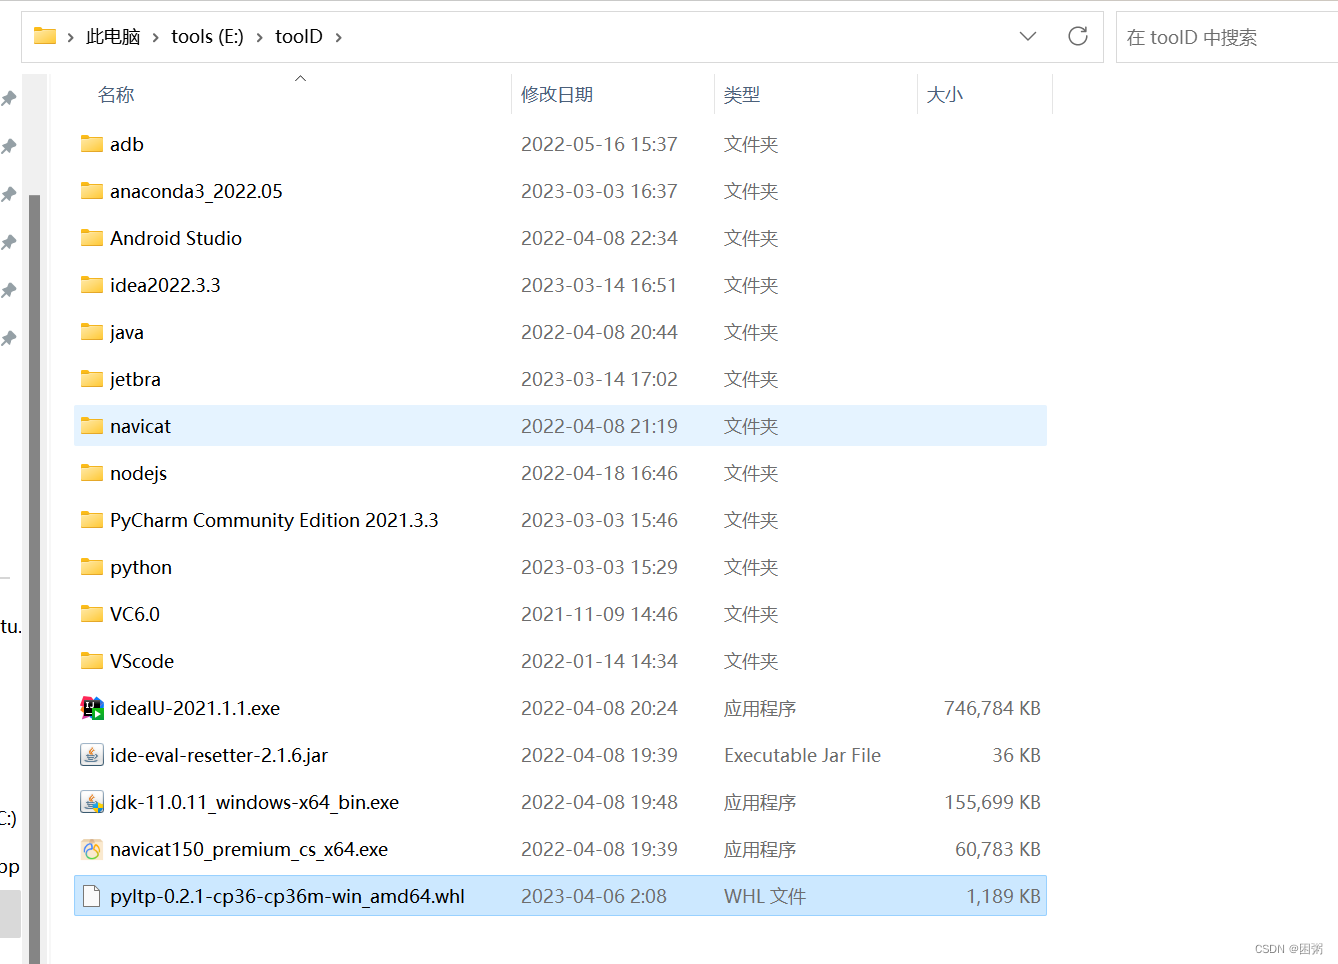
Task: Click the navicat folder icon
Action: tap(92, 426)
